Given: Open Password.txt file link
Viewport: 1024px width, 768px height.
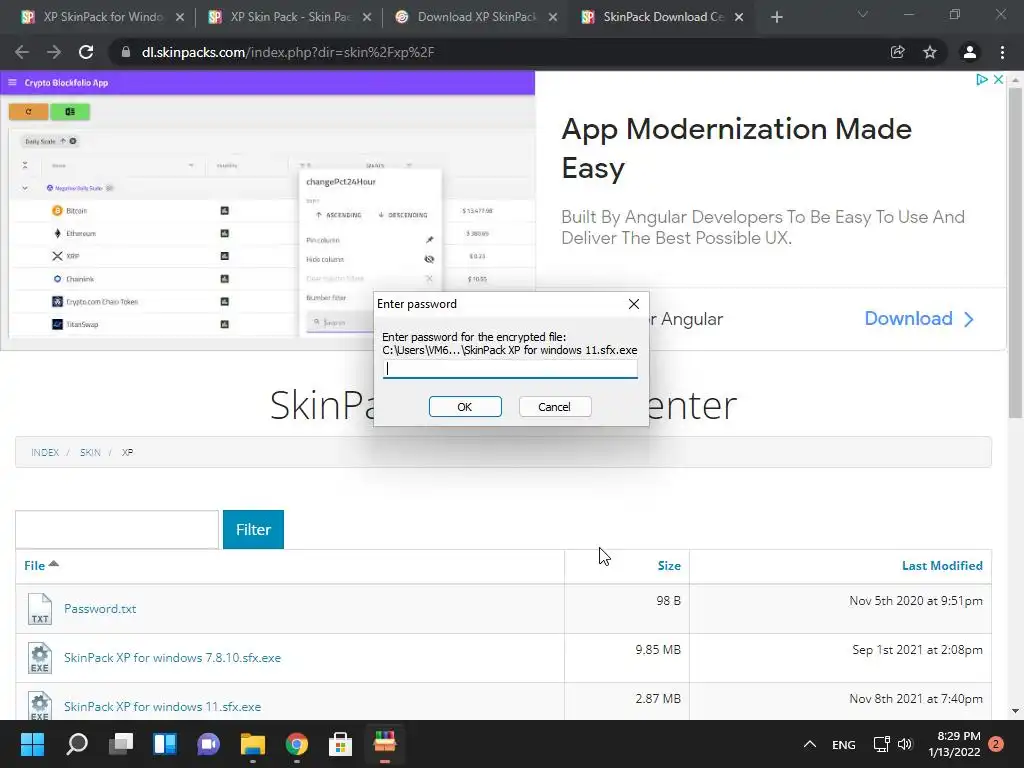Looking at the screenshot, I should [x=100, y=609].
